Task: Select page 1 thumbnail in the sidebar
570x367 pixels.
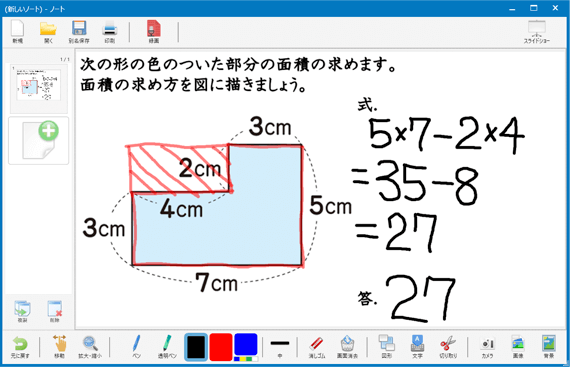Action: [x=39, y=88]
